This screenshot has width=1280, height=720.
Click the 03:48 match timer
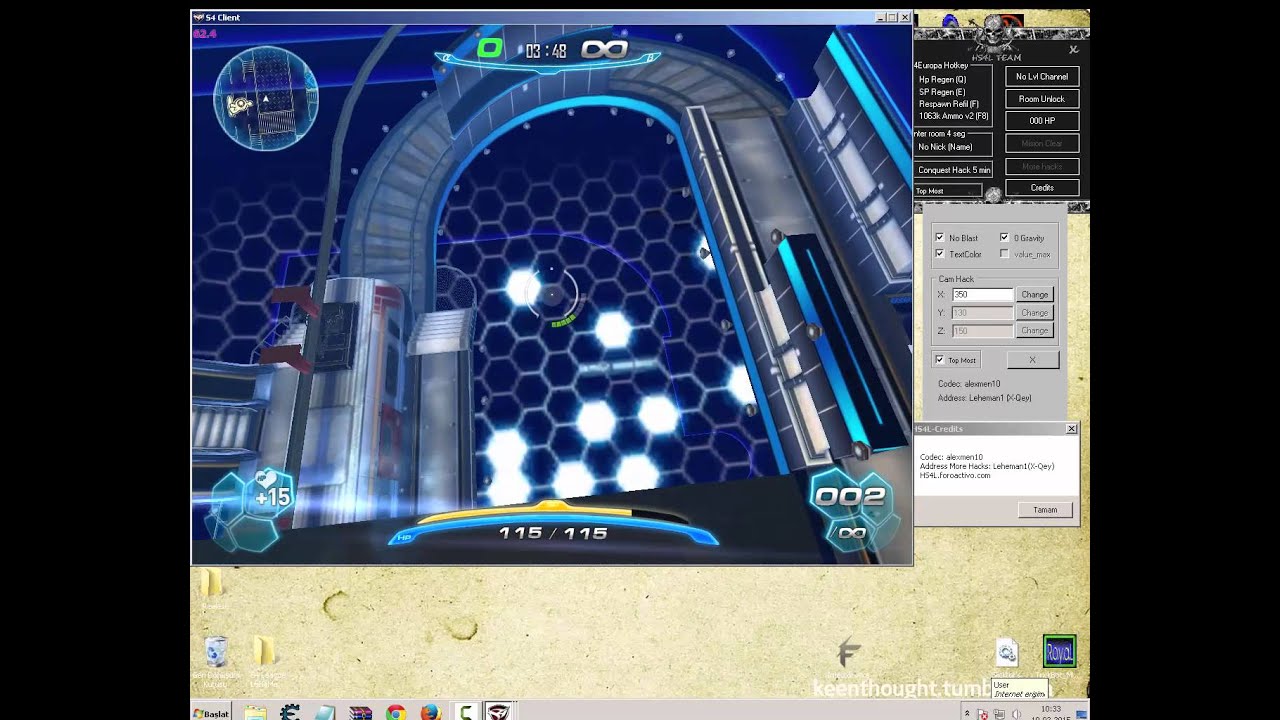546,50
